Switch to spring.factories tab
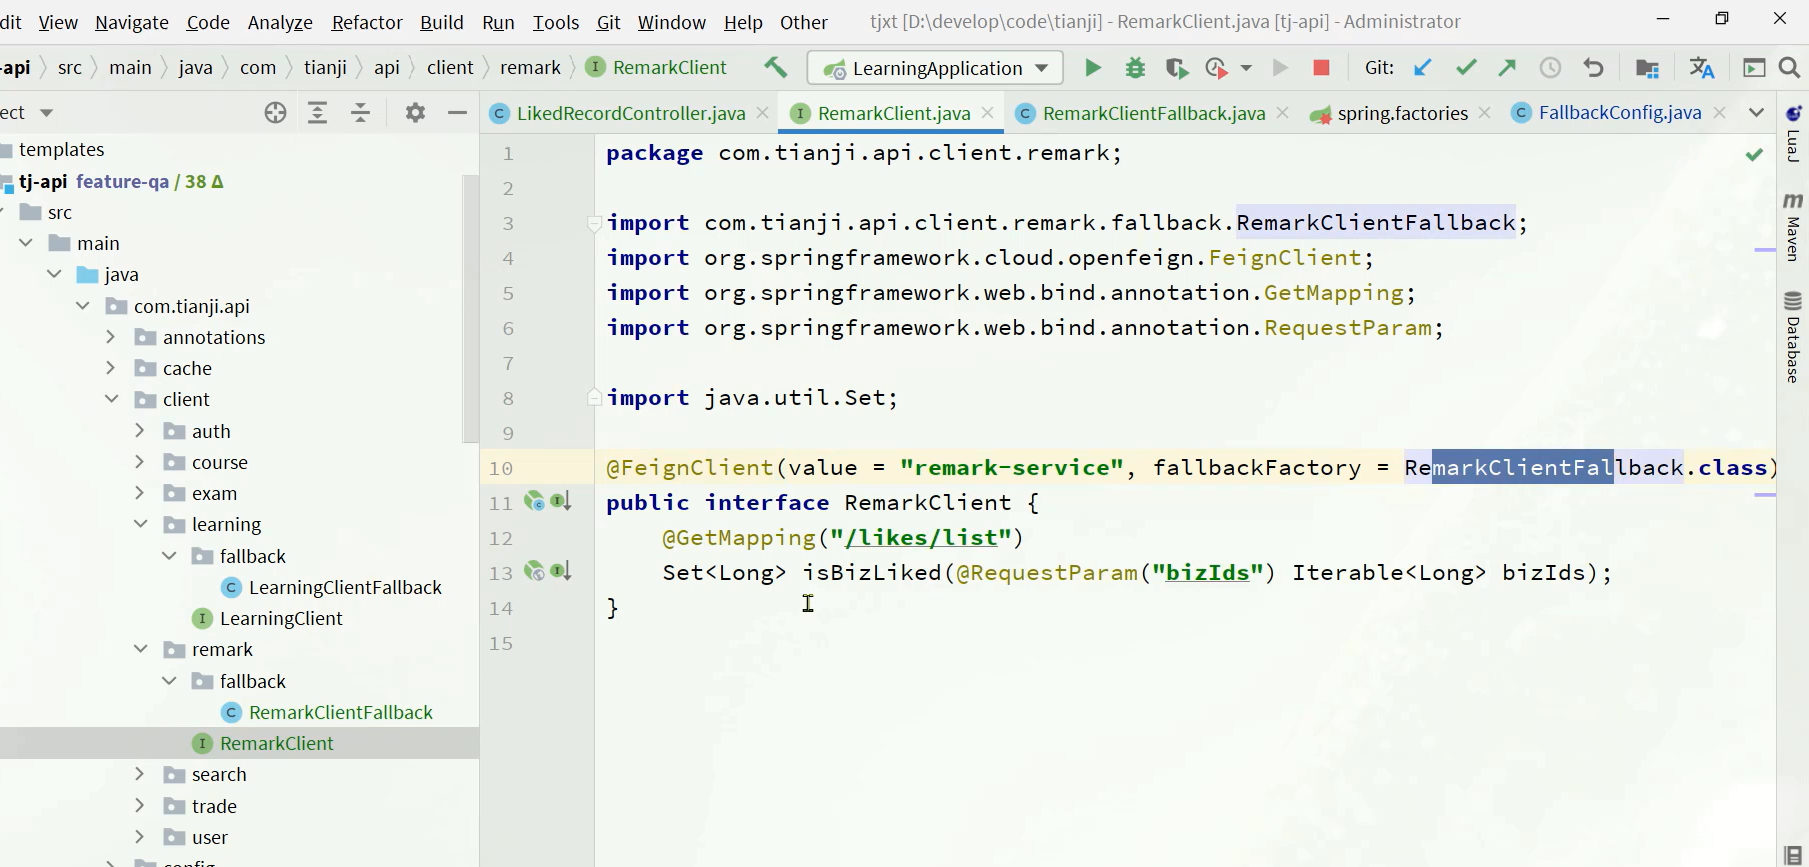Image resolution: width=1809 pixels, height=867 pixels. tap(1402, 113)
